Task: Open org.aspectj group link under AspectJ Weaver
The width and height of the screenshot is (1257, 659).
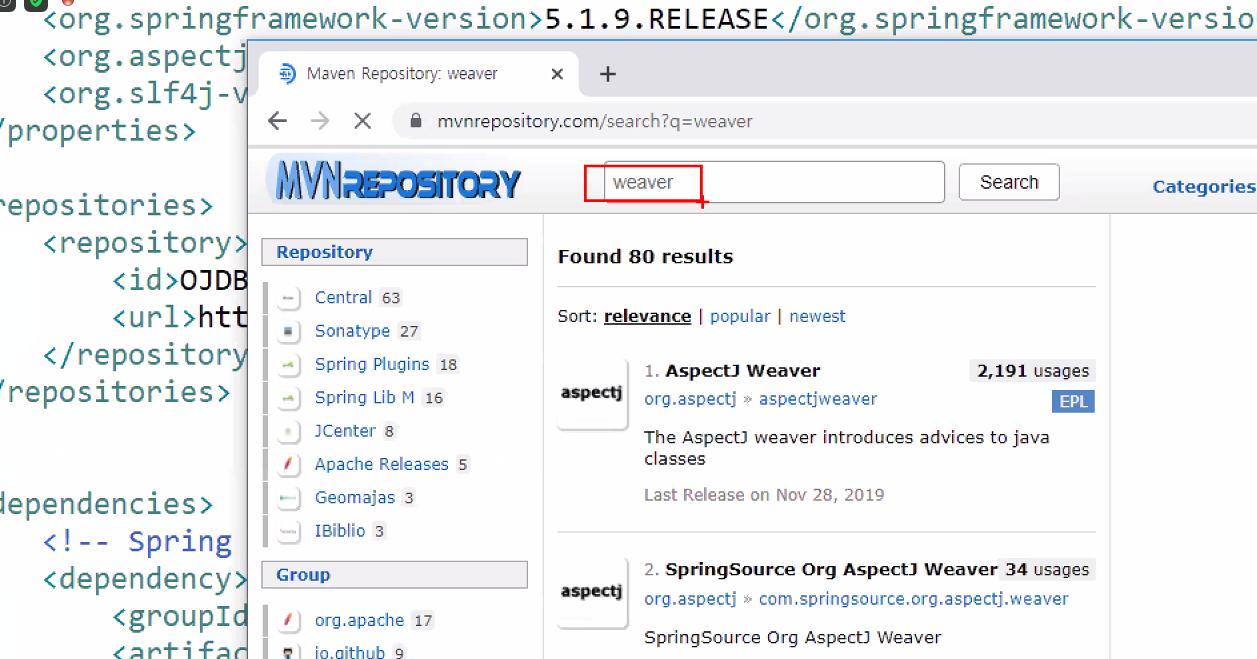Action: [690, 399]
